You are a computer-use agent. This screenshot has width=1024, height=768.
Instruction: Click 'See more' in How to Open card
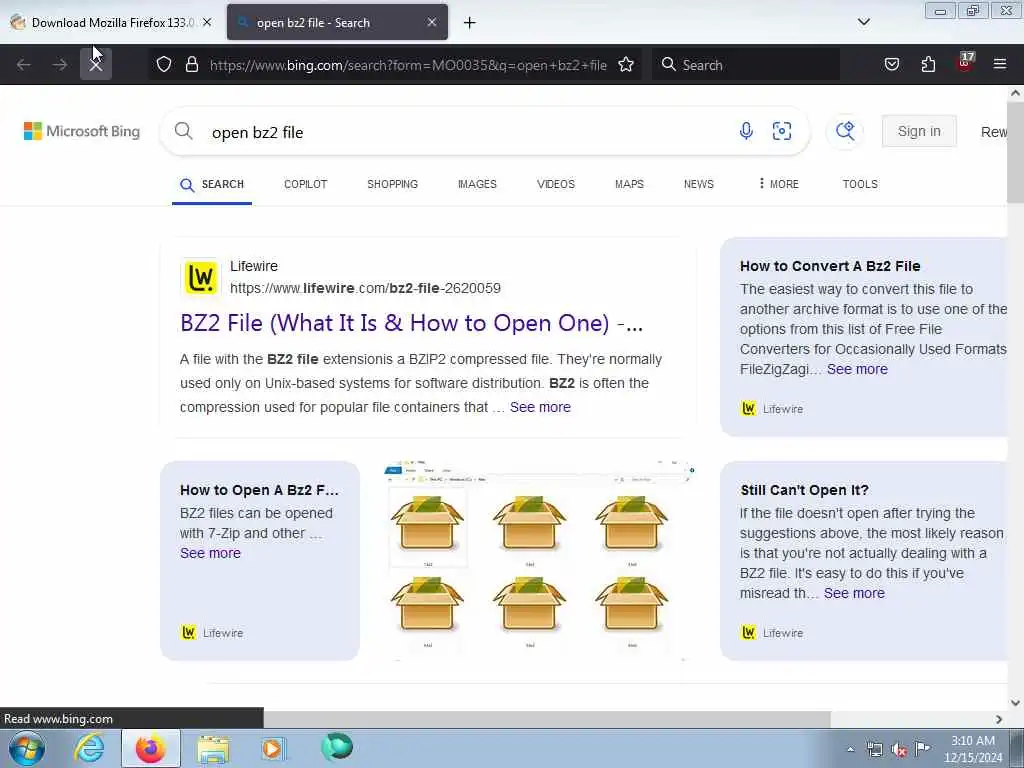210,553
